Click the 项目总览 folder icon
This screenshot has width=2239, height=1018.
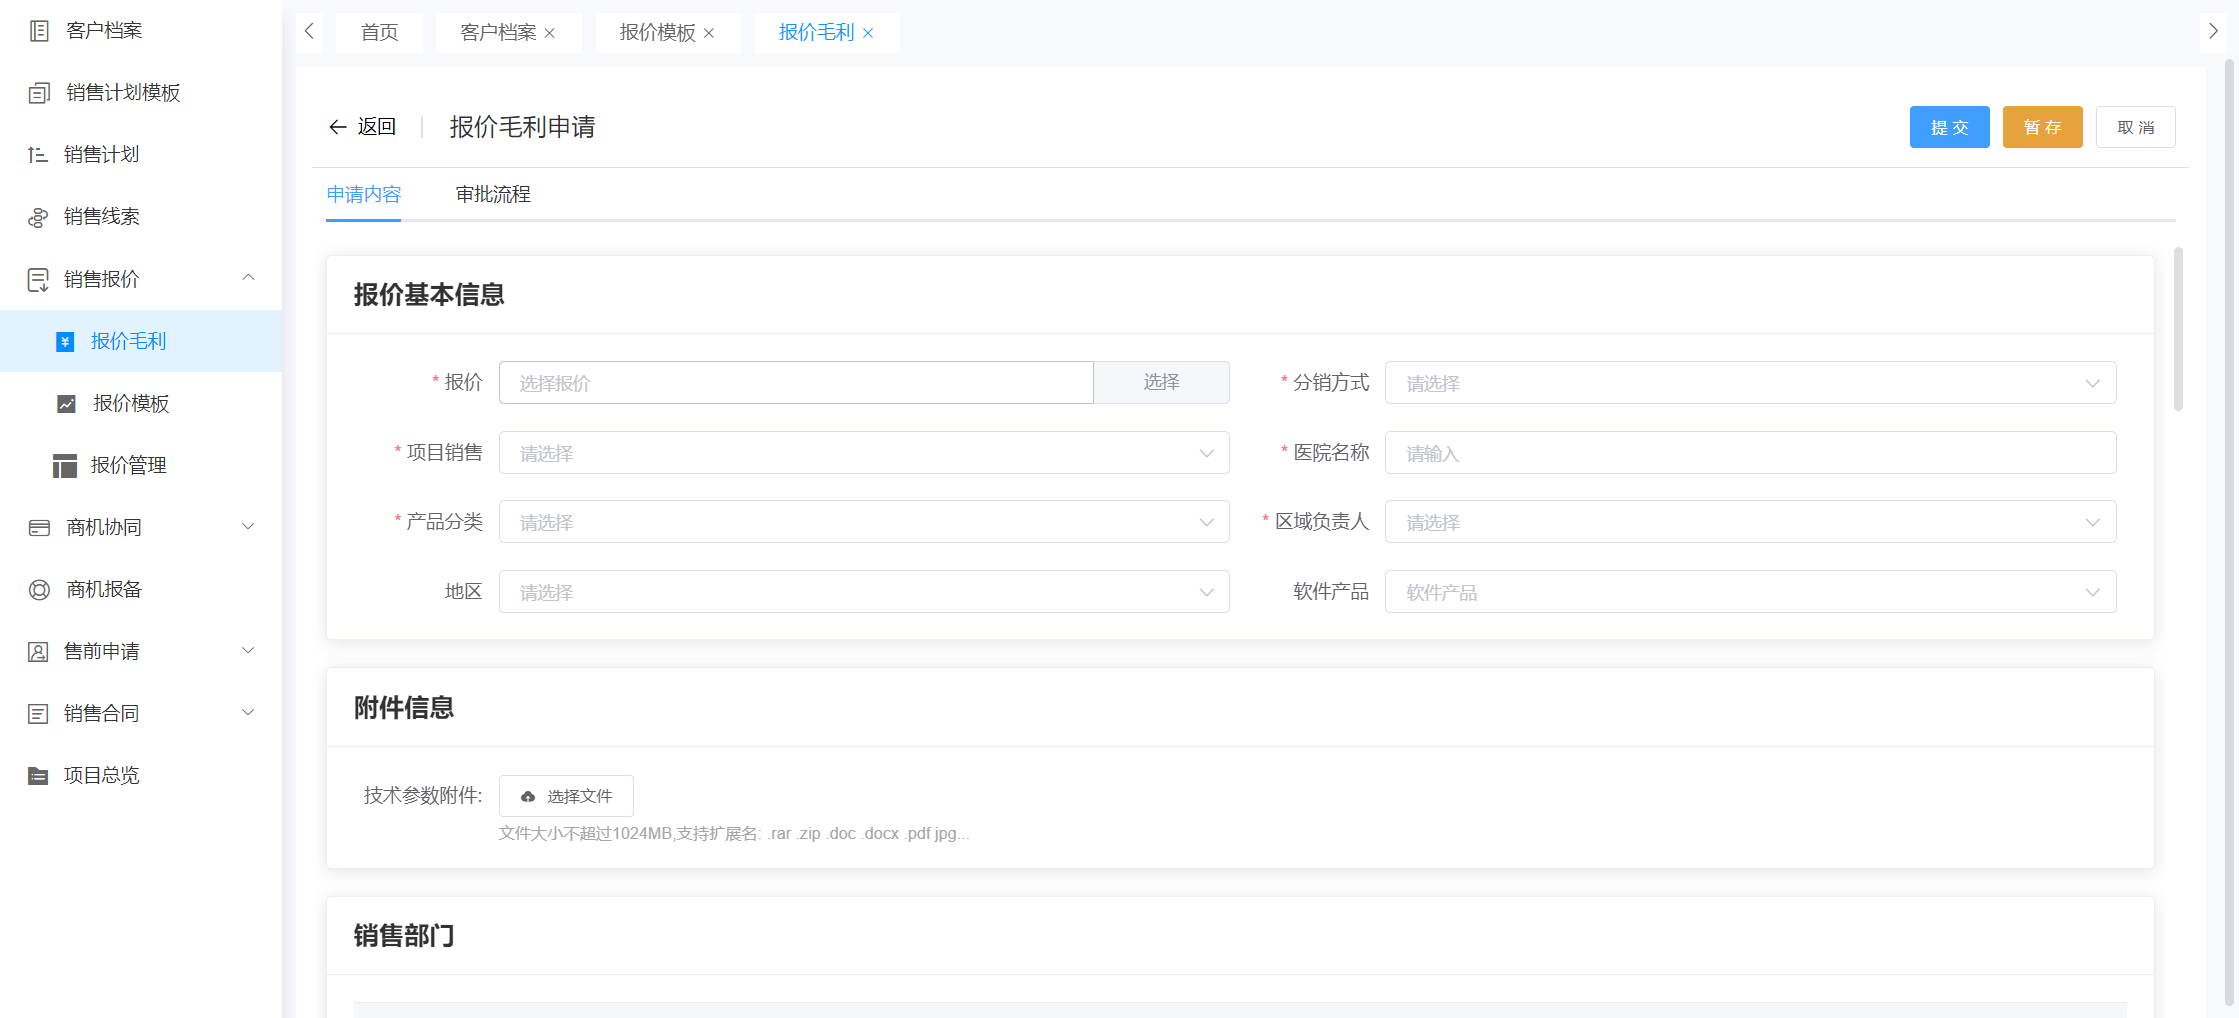[x=38, y=776]
